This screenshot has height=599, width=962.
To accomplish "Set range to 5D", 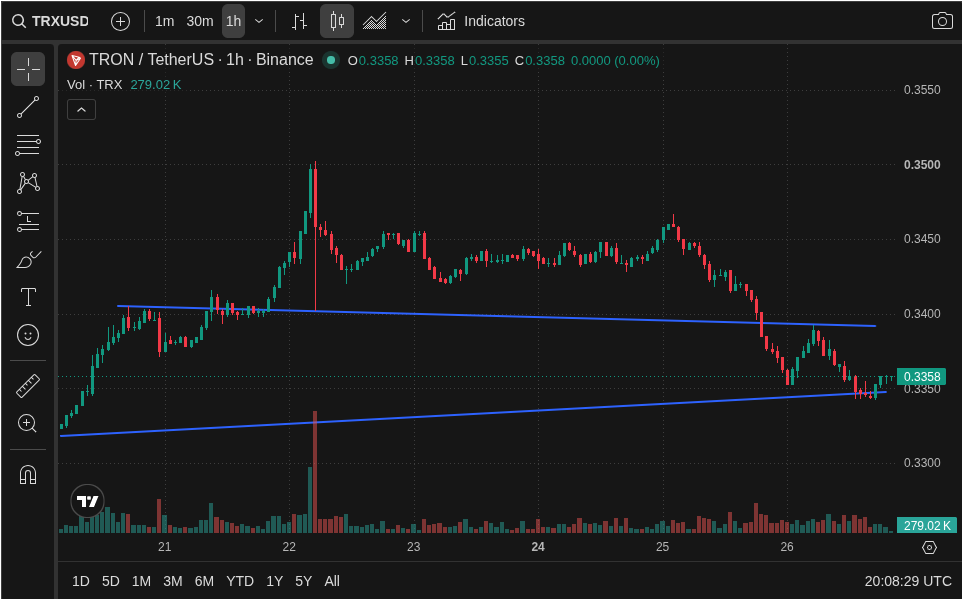I will (110, 581).
